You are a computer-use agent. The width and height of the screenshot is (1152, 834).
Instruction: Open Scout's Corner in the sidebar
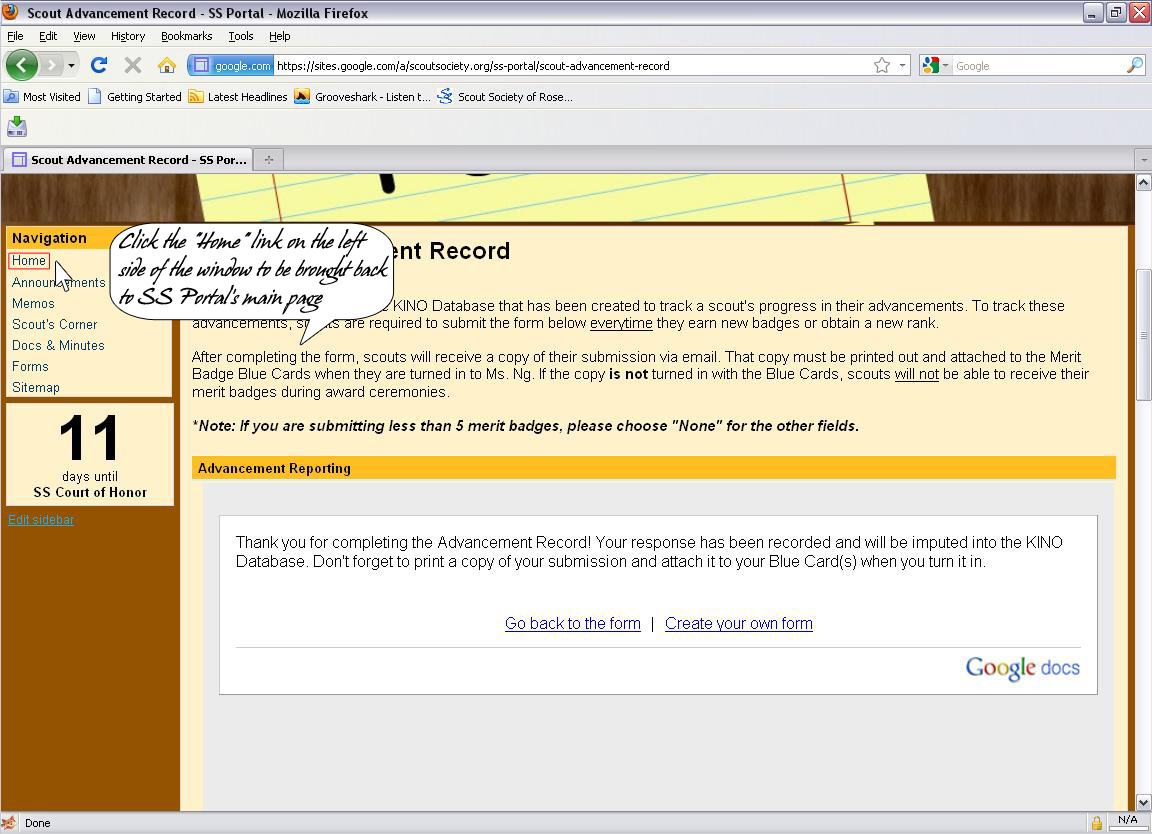[54, 325]
